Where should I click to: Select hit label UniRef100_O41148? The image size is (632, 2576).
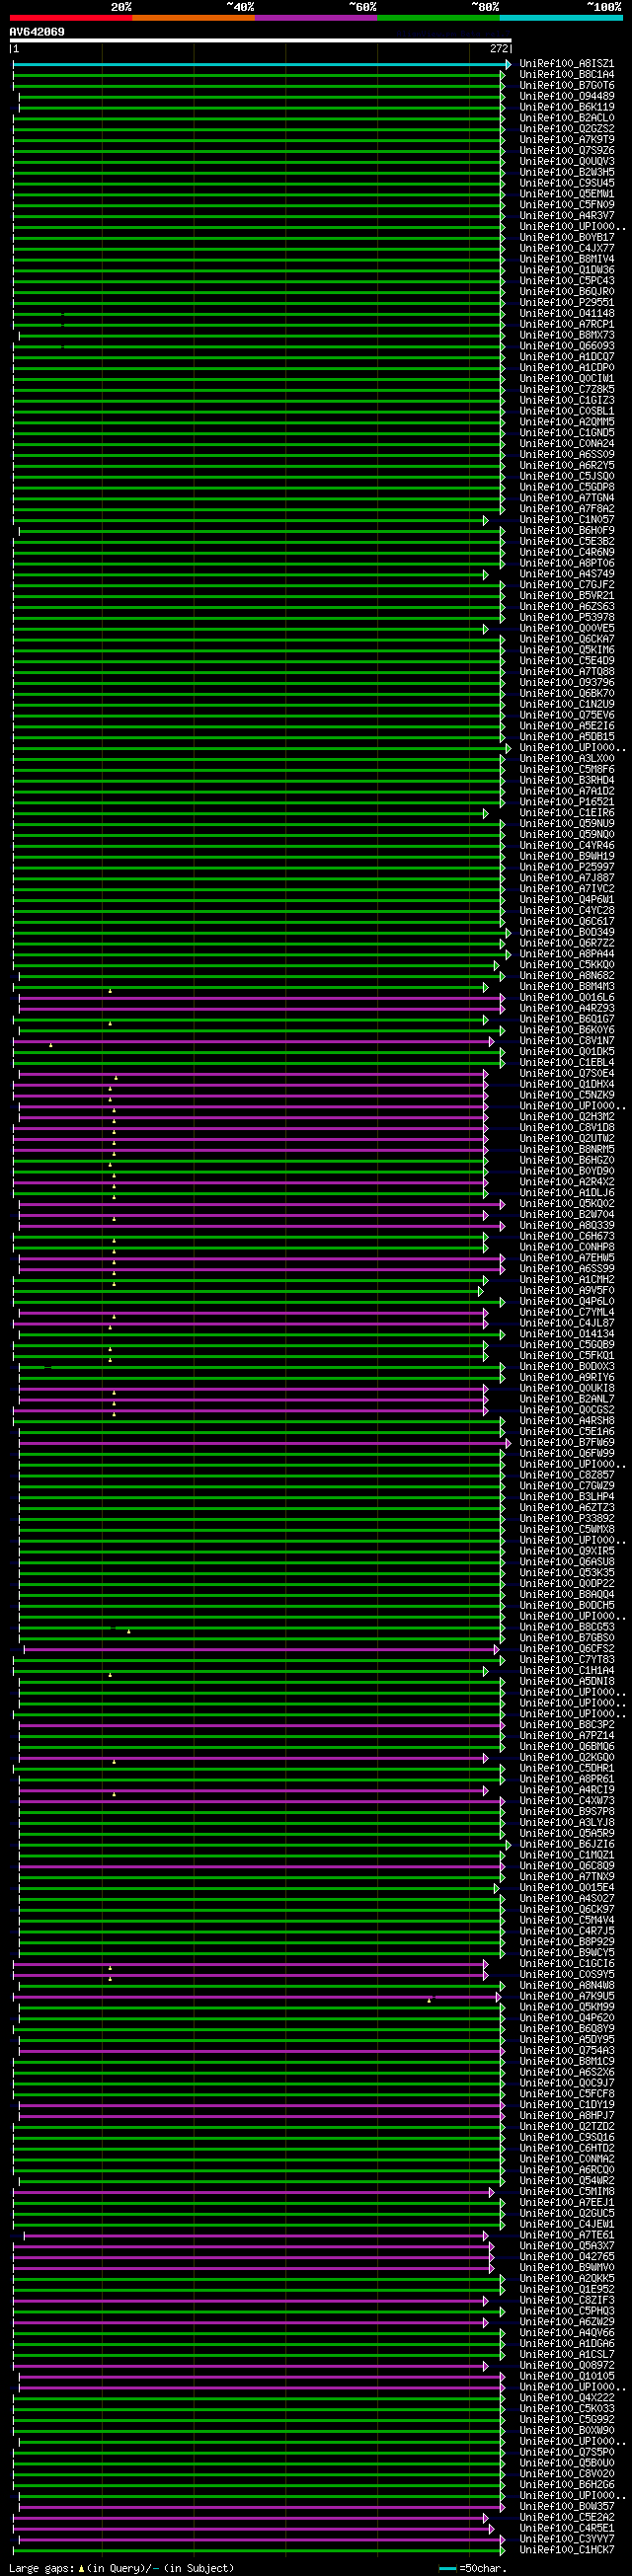pos(567,314)
